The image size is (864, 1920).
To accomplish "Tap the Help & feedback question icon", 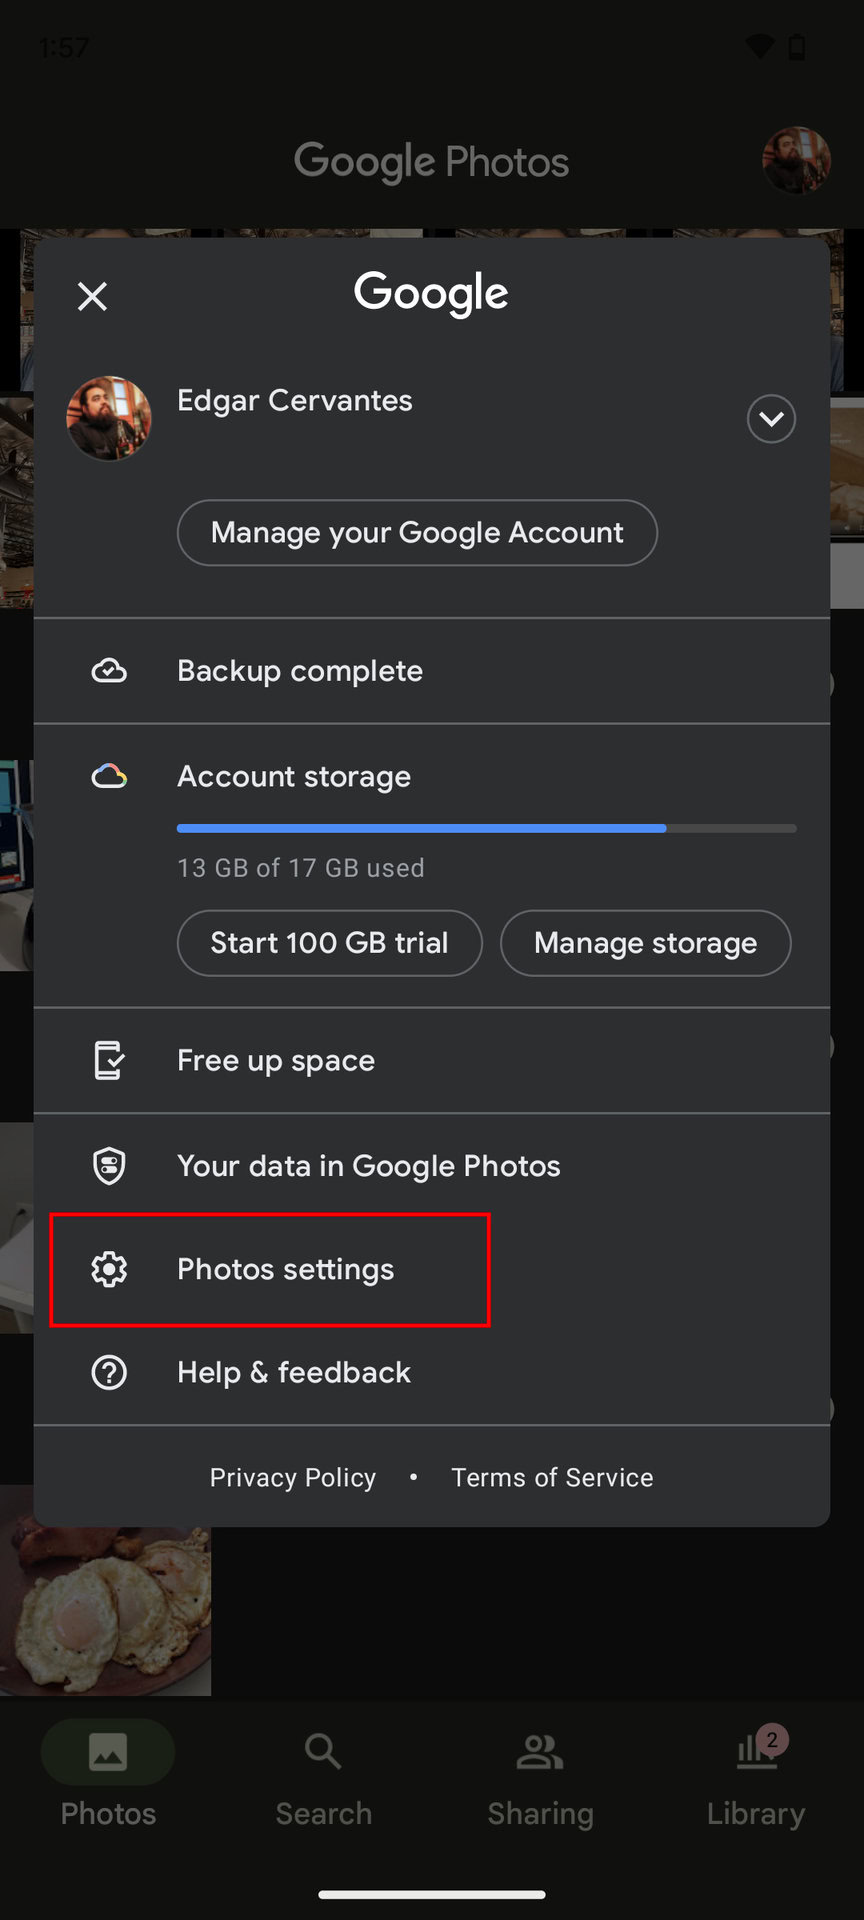I will [109, 1372].
